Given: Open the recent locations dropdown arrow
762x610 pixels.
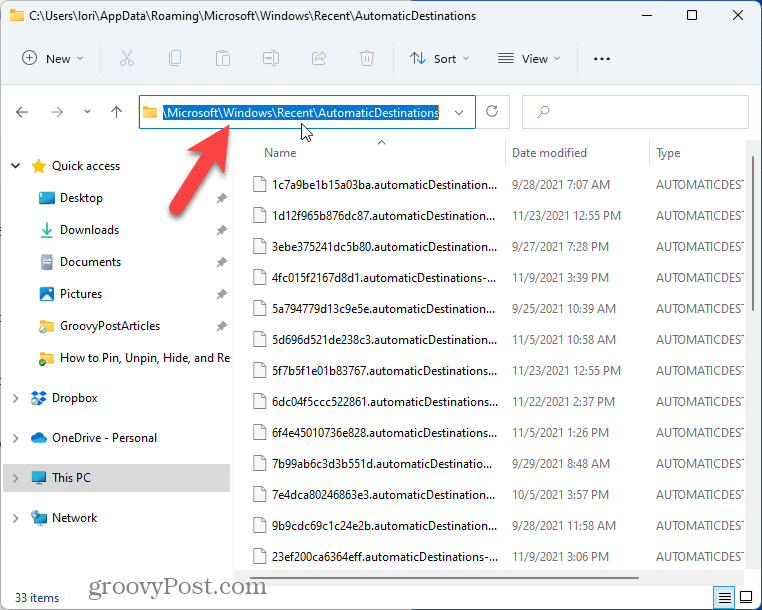Looking at the screenshot, I should tap(87, 112).
